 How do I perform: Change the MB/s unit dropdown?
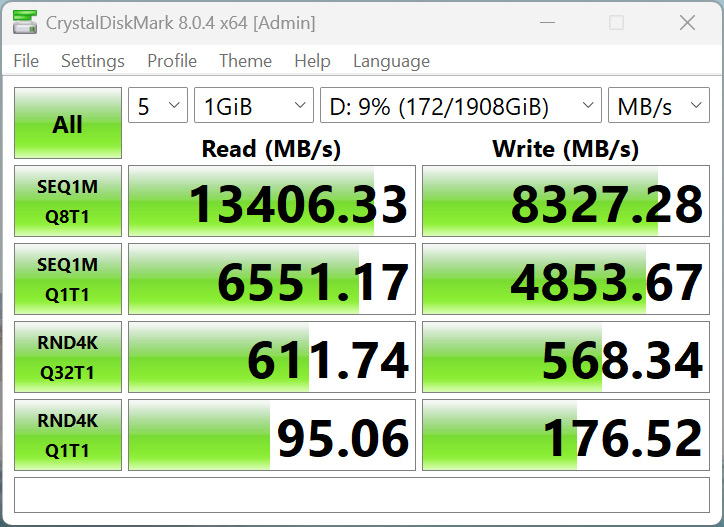pyautogui.click(x=658, y=106)
